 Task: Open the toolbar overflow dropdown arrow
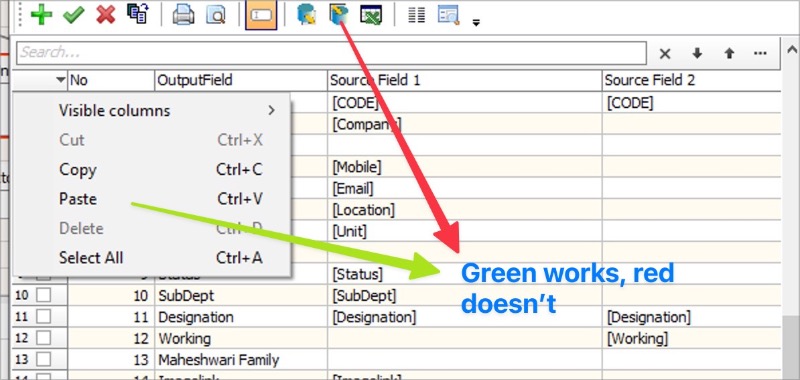pos(476,22)
